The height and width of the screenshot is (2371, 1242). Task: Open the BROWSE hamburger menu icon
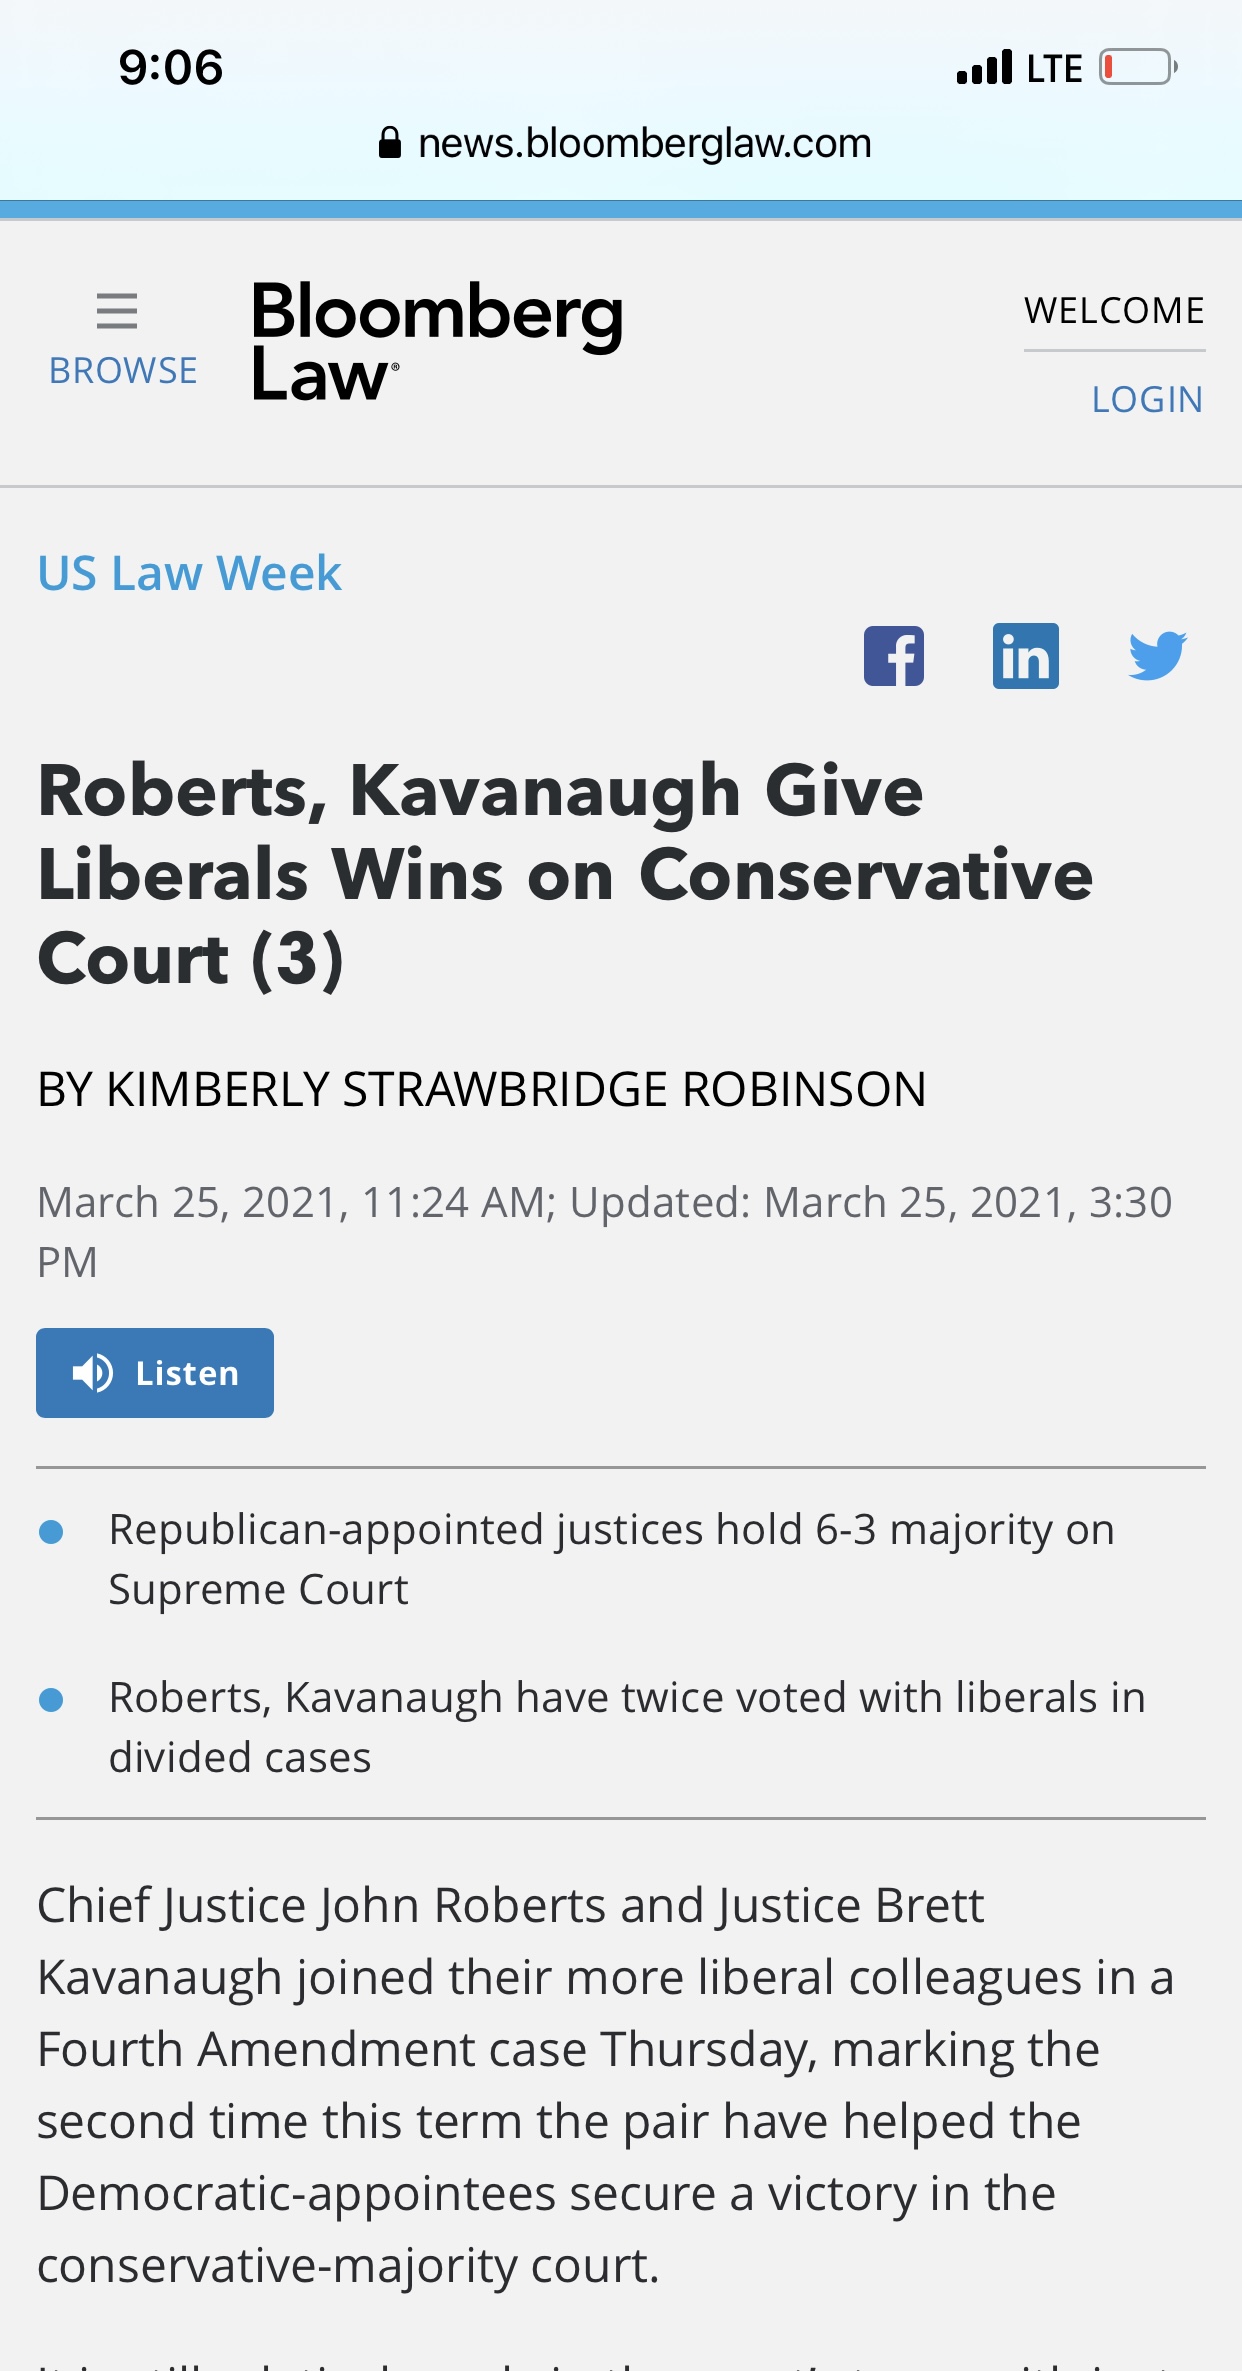point(117,311)
